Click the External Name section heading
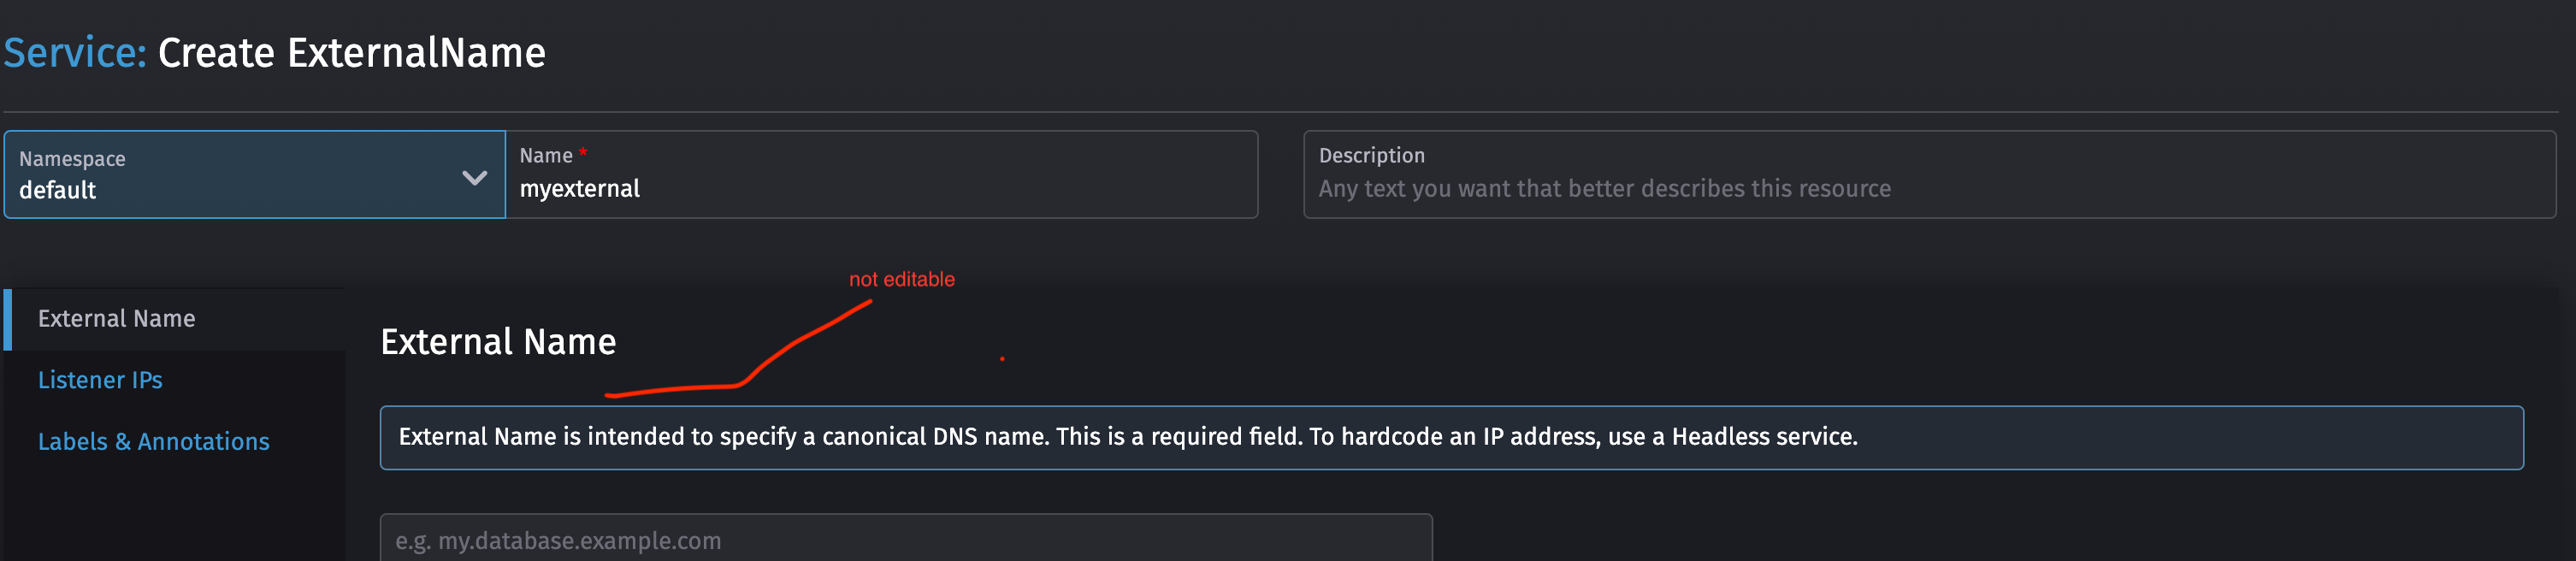Image resolution: width=2576 pixels, height=561 pixels. click(497, 341)
